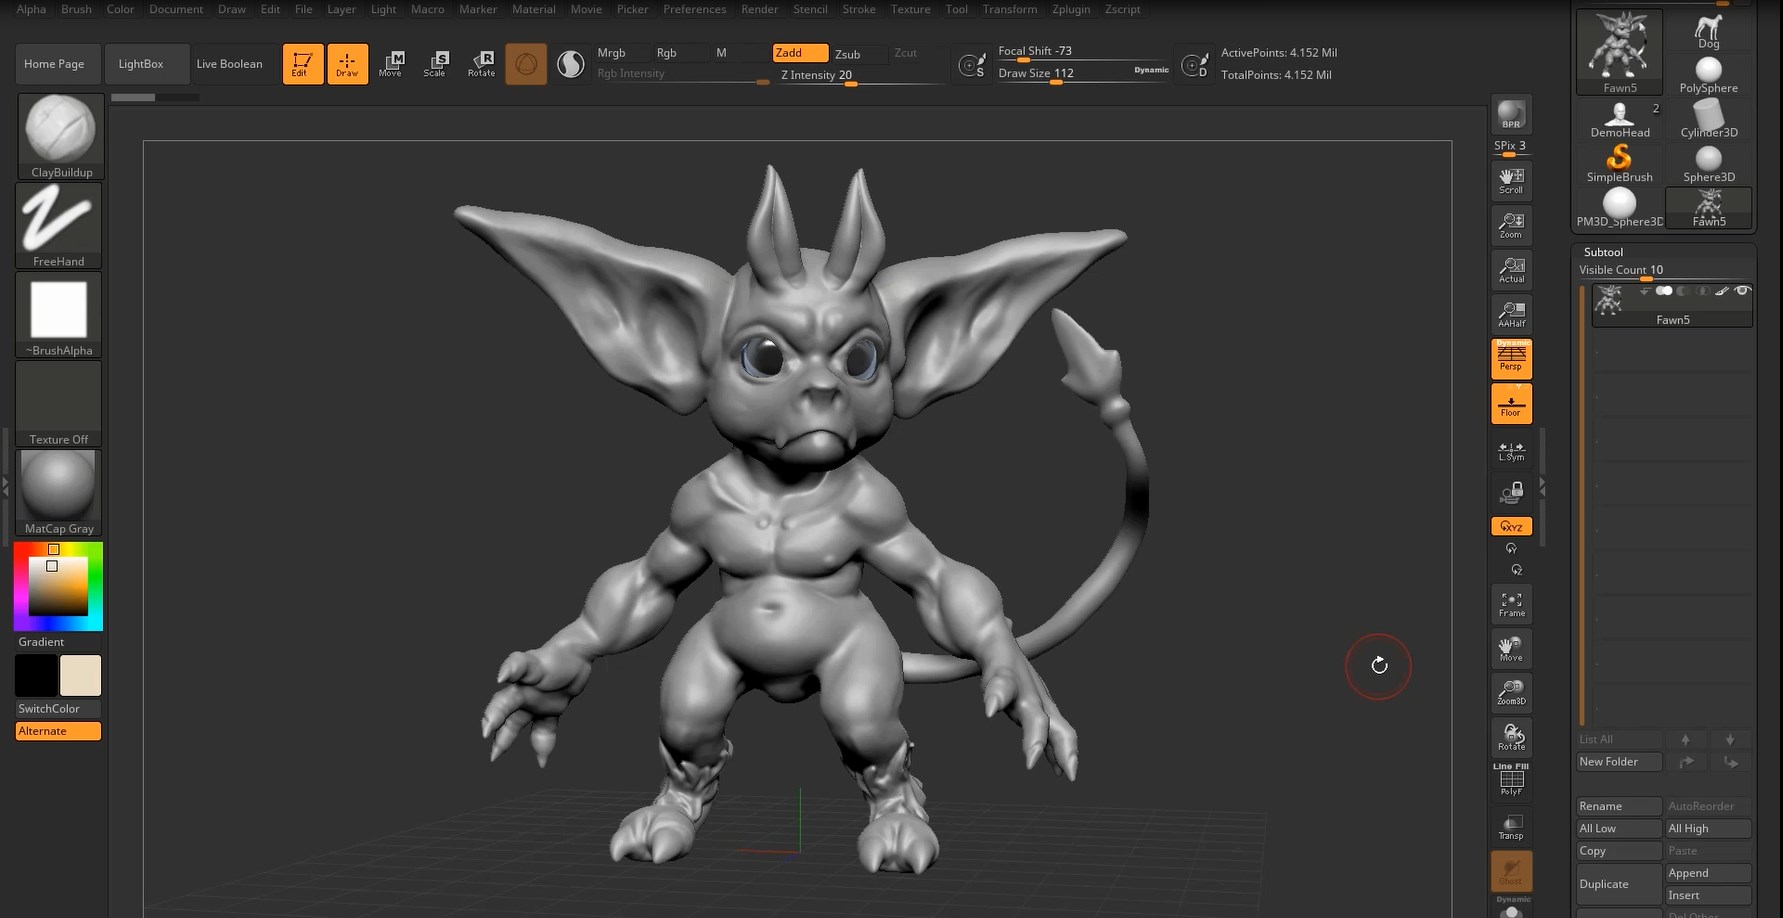Click the Rename subtool button

coord(1619,806)
